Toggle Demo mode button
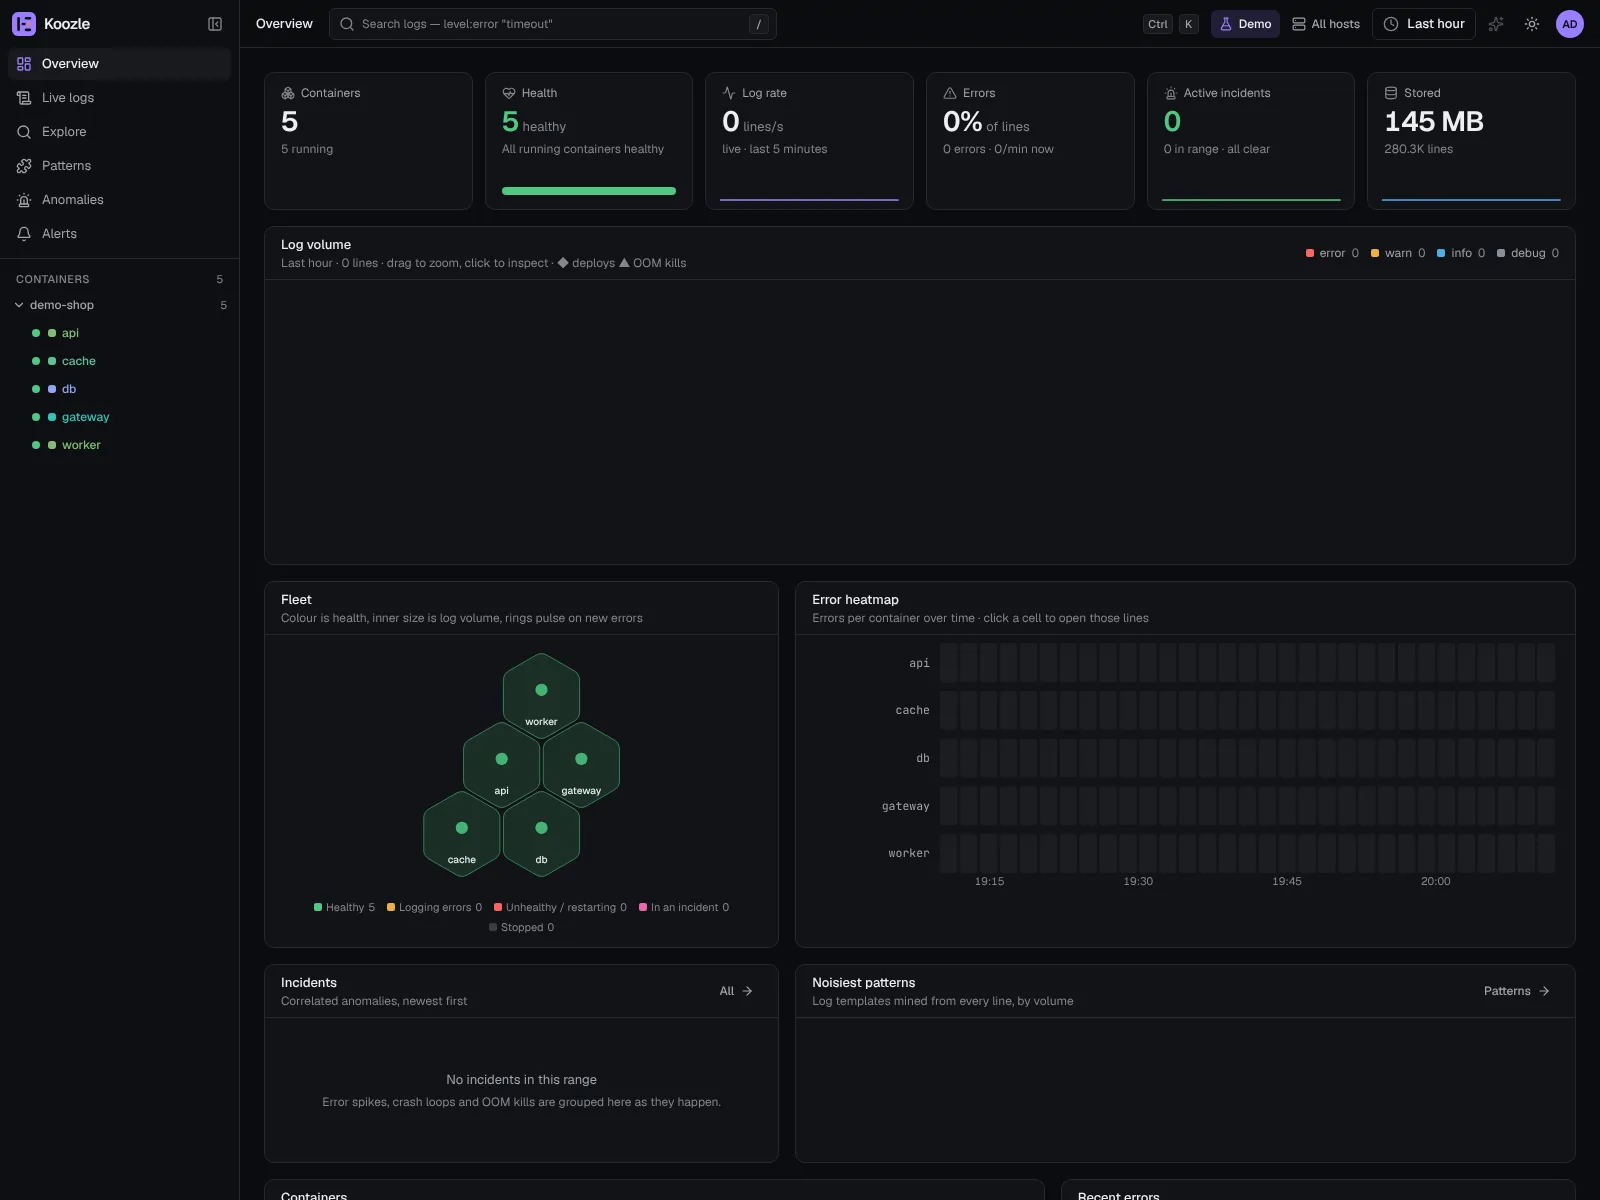 [1245, 24]
